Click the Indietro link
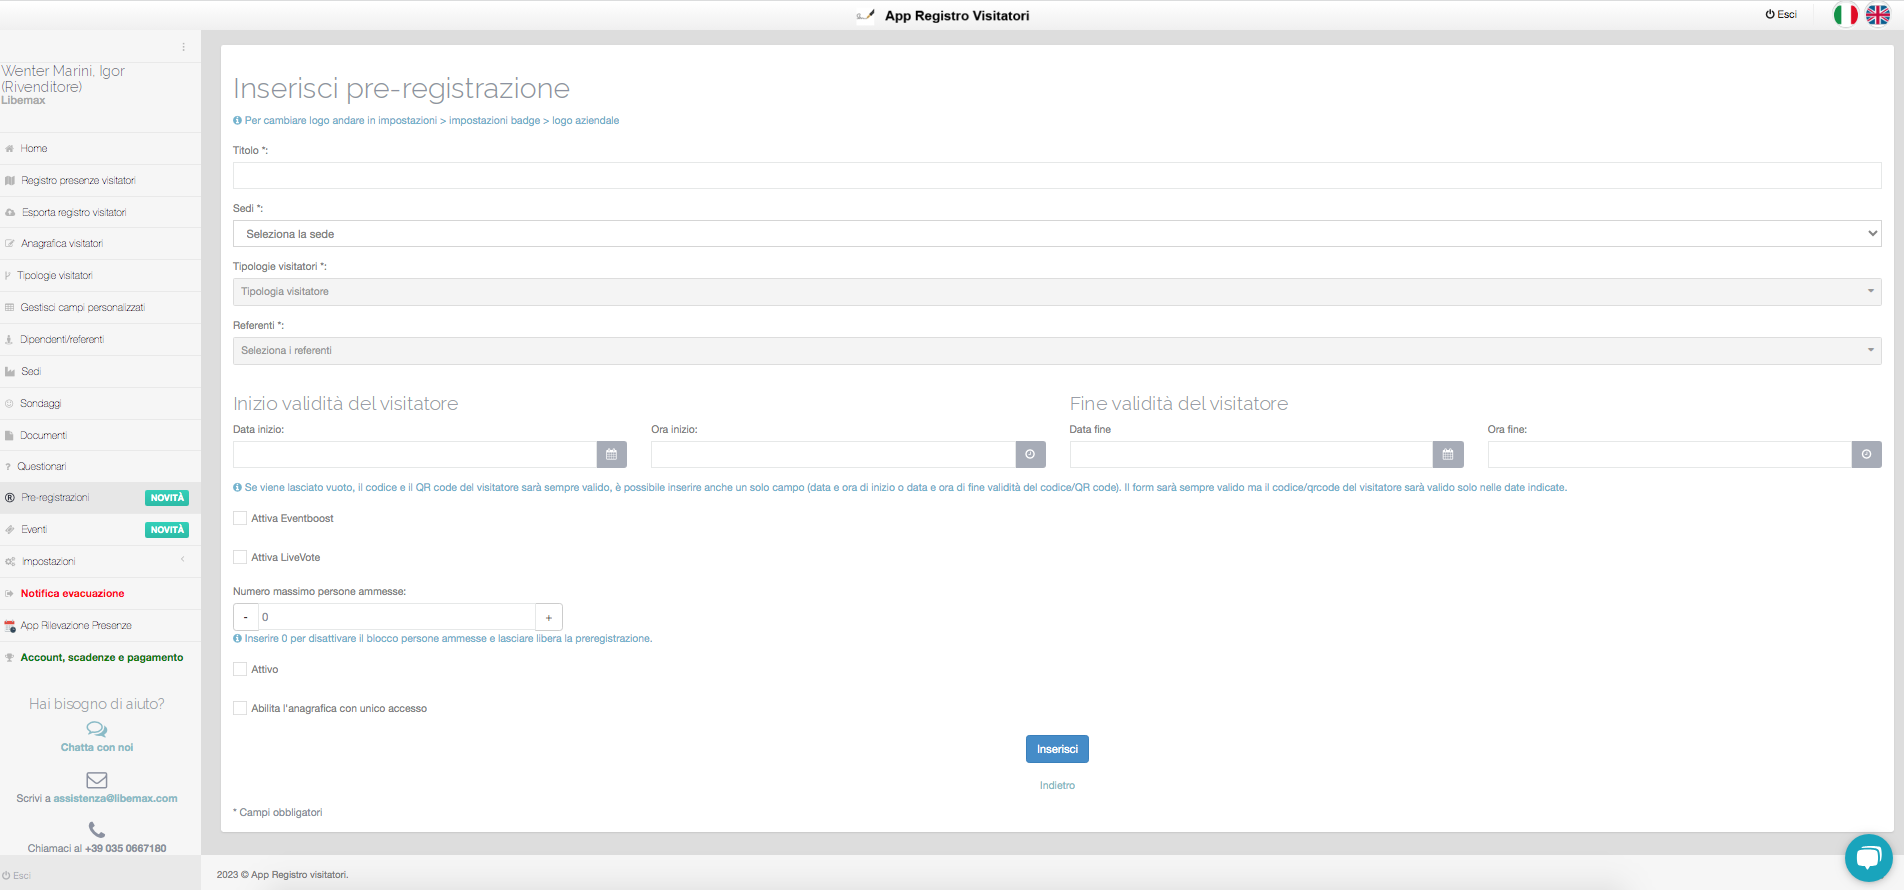The image size is (1904, 890). pos(1057,785)
